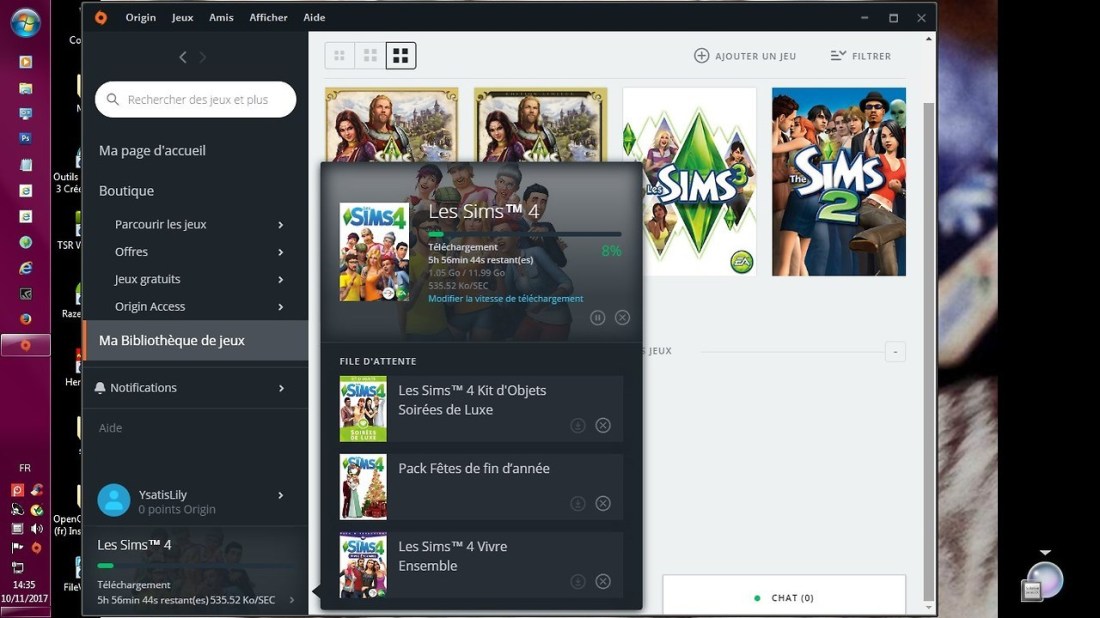Screen dimensions: 1100x618
Task: Pause the Les Sims 4 download
Action: pos(597,317)
